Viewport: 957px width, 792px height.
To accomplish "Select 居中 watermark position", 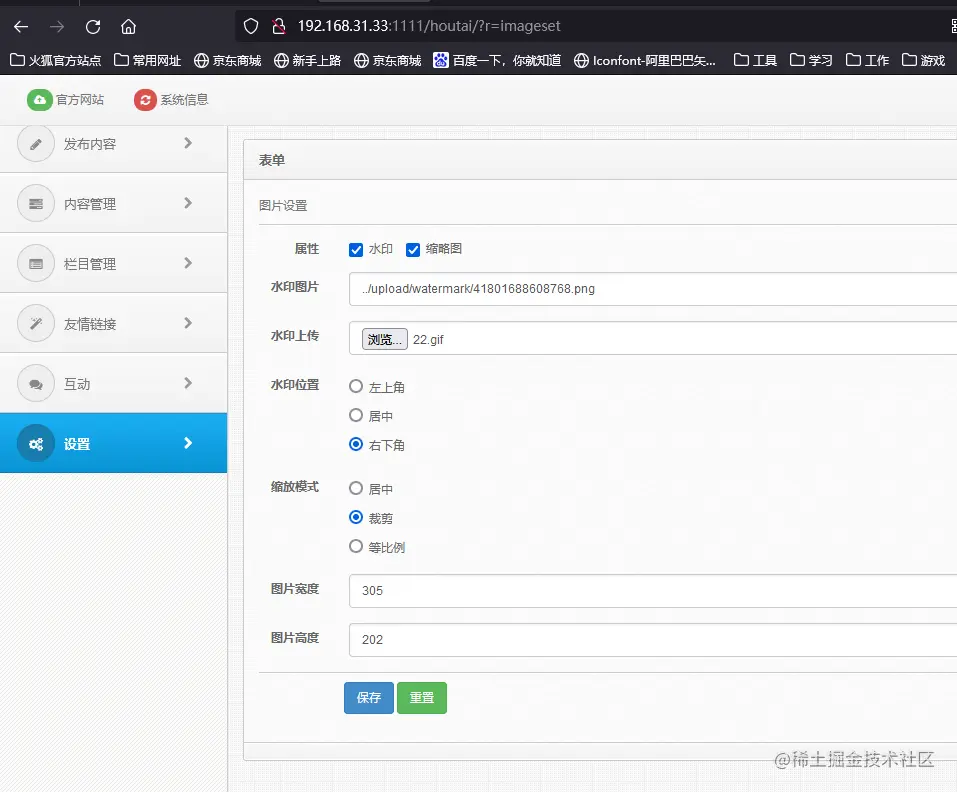I will [356, 416].
